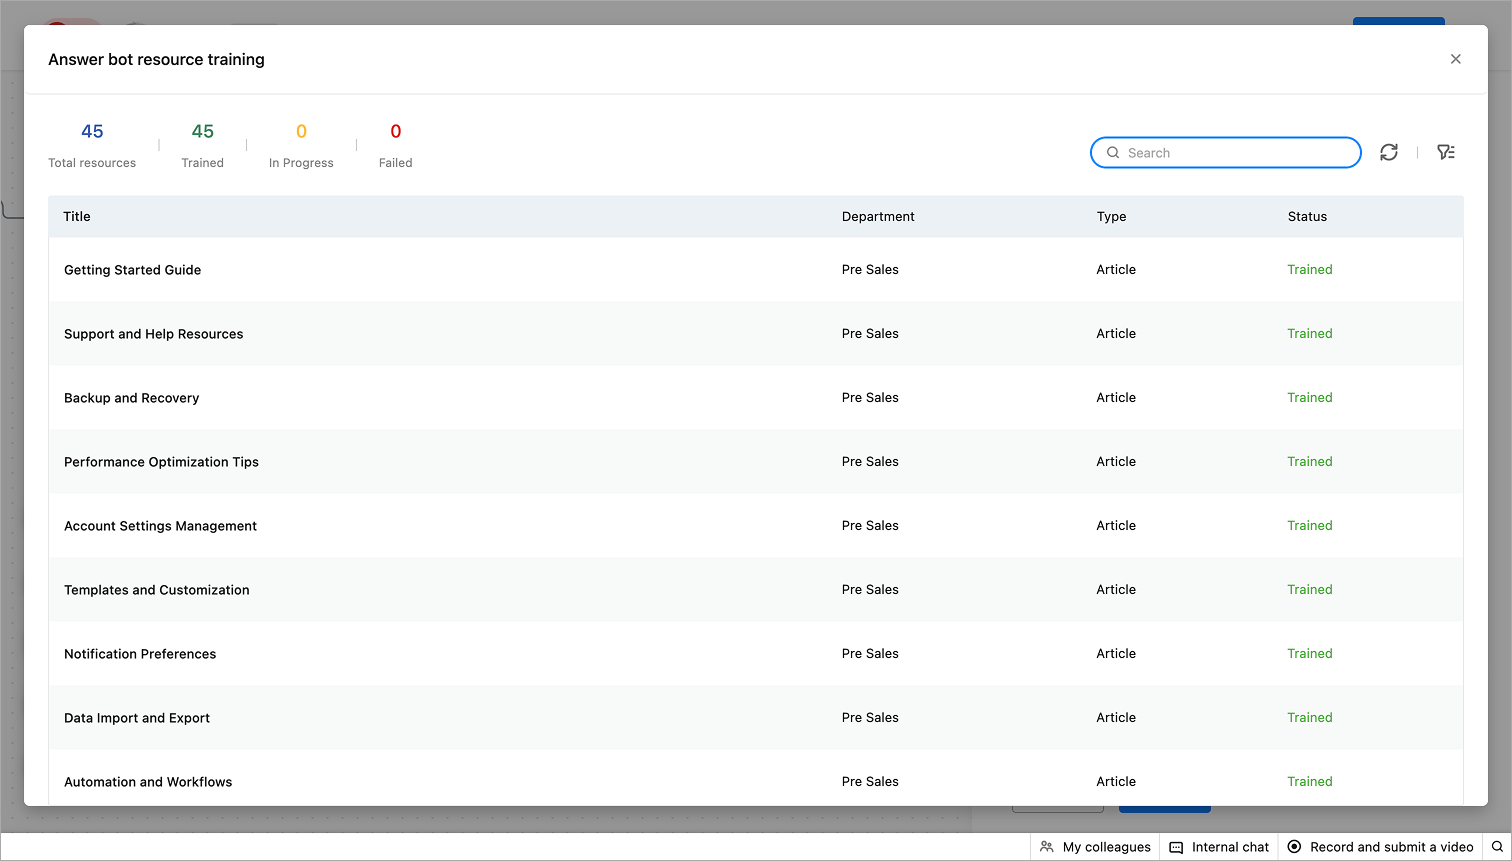
Task: Open Internal chat from bottom bar
Action: point(1219,847)
